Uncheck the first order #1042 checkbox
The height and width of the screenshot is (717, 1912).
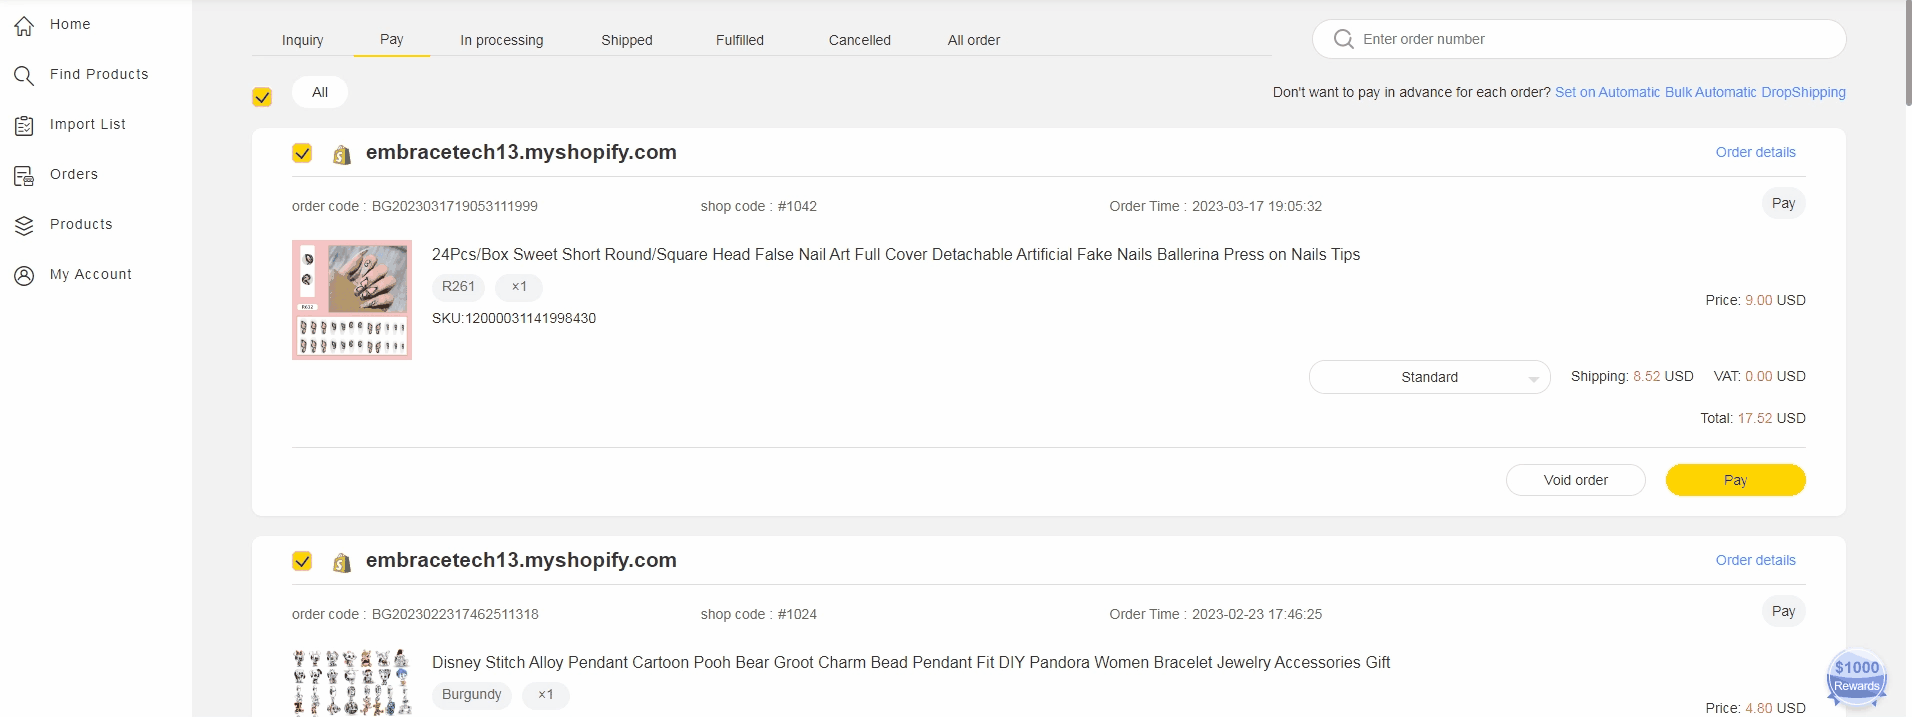pyautogui.click(x=302, y=153)
